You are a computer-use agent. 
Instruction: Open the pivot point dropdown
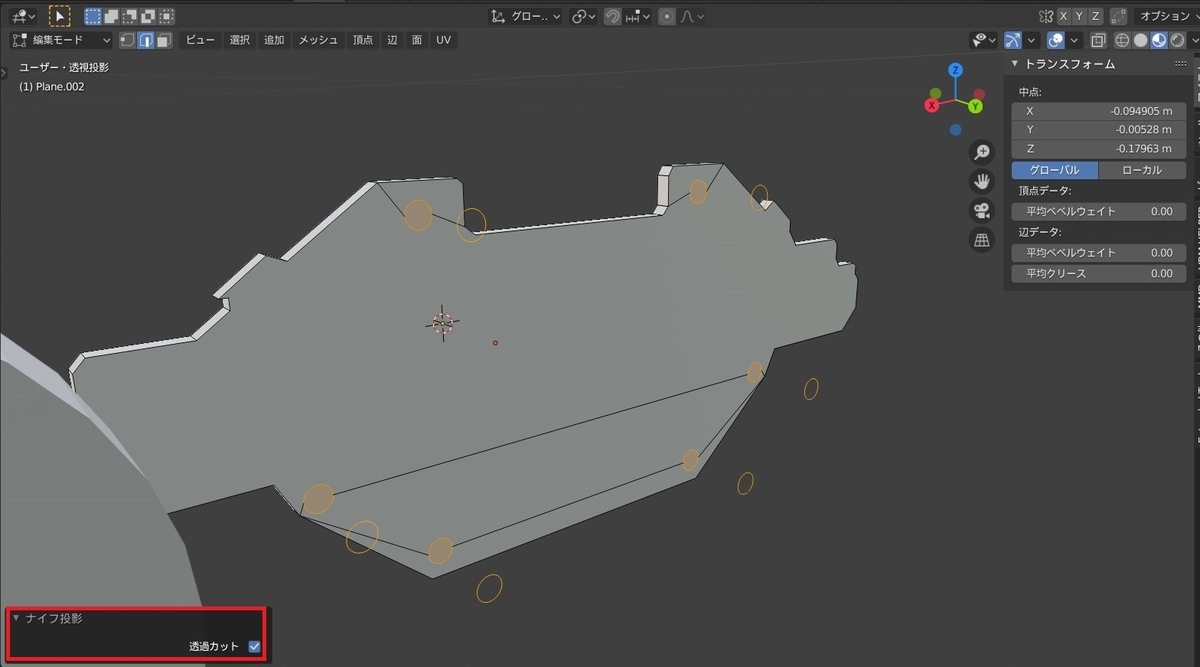click(584, 16)
